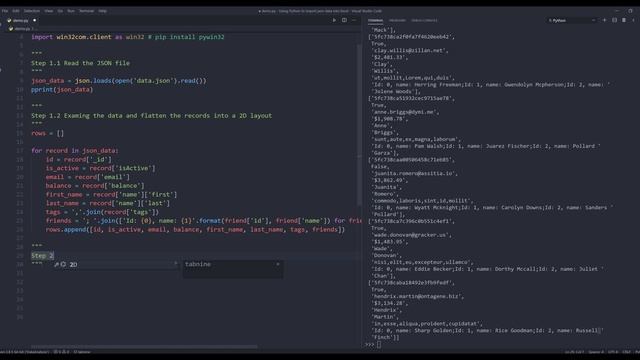Screen dimensions: 640x360
Task: Click 'hendrix.martin@ontagene.biz' in terminal output
Action: pyautogui.click(x=417, y=296)
